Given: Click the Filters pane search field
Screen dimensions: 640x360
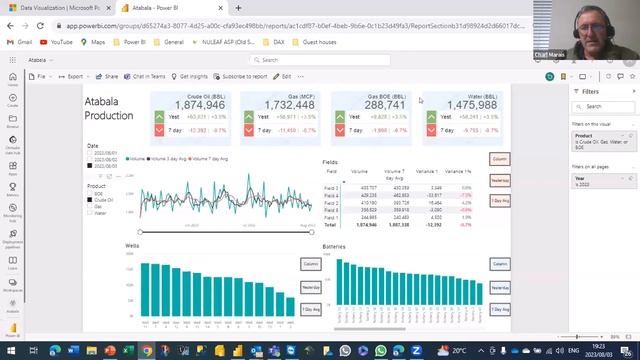Looking at the screenshot, I should click(603, 107).
